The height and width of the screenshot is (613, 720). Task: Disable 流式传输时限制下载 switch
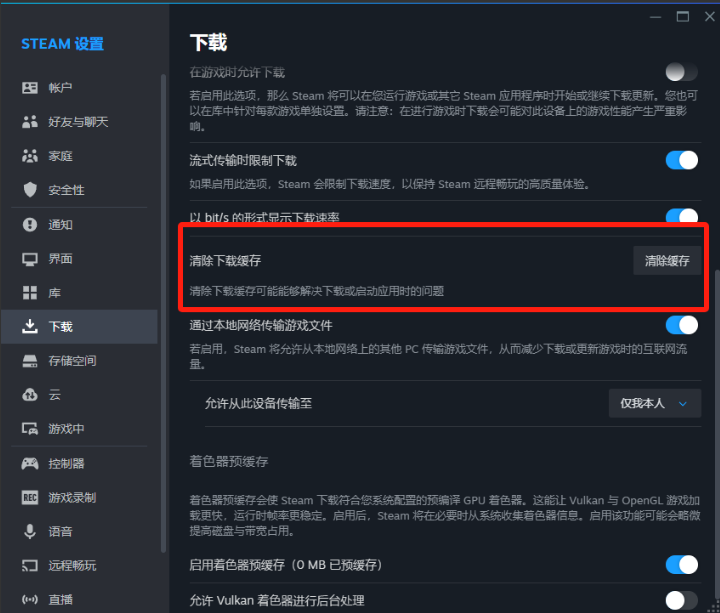[x=682, y=160]
